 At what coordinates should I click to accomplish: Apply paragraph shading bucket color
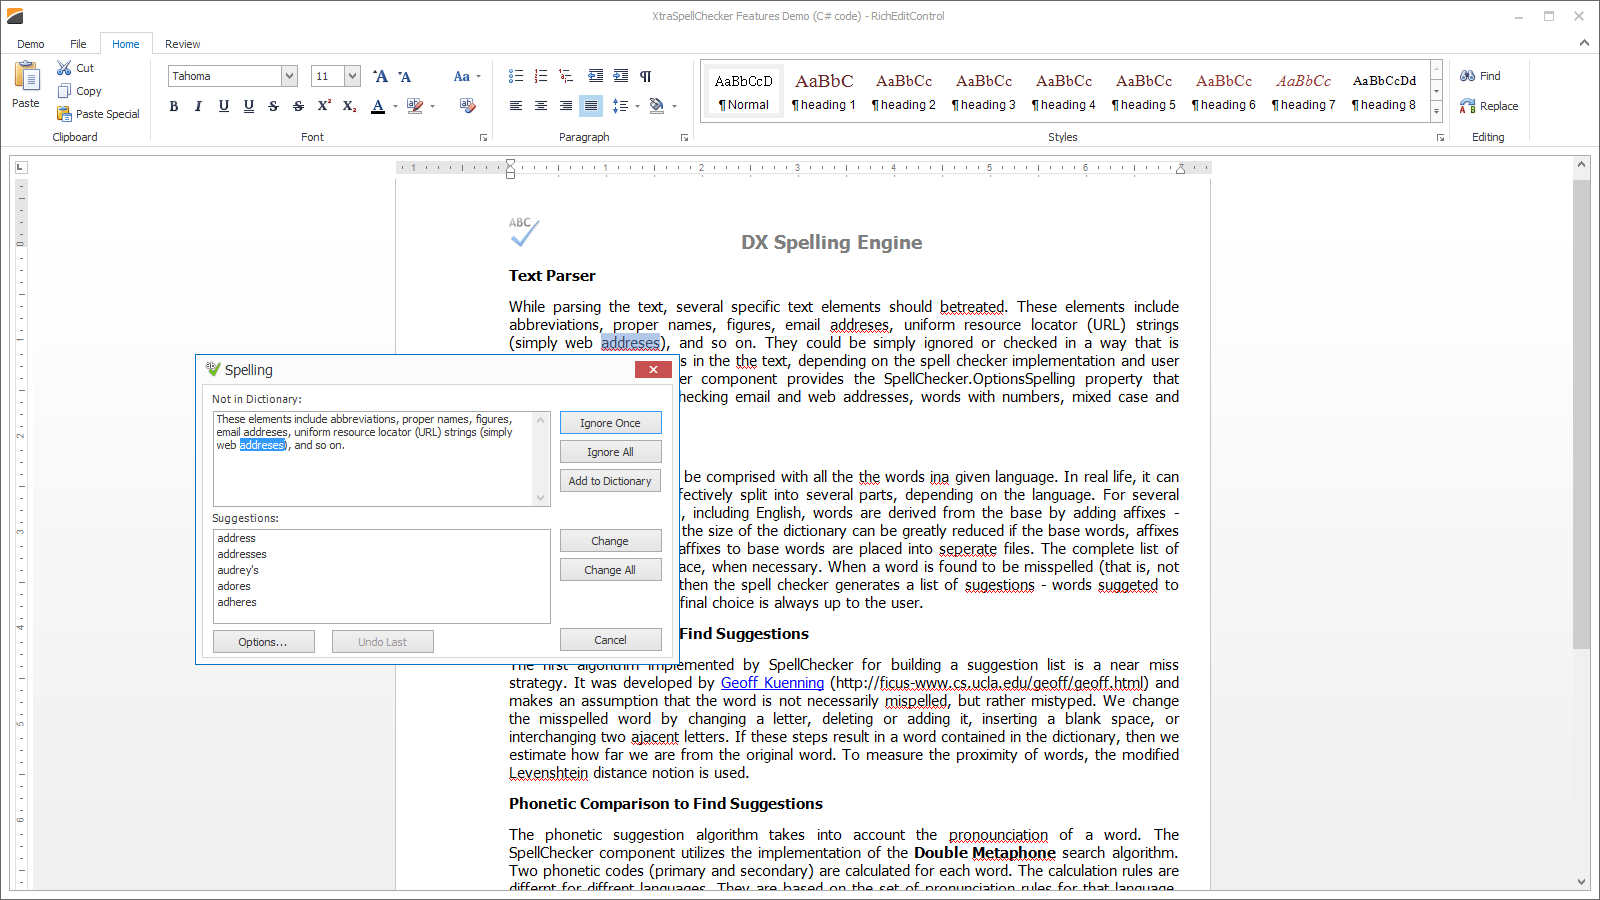tap(656, 106)
